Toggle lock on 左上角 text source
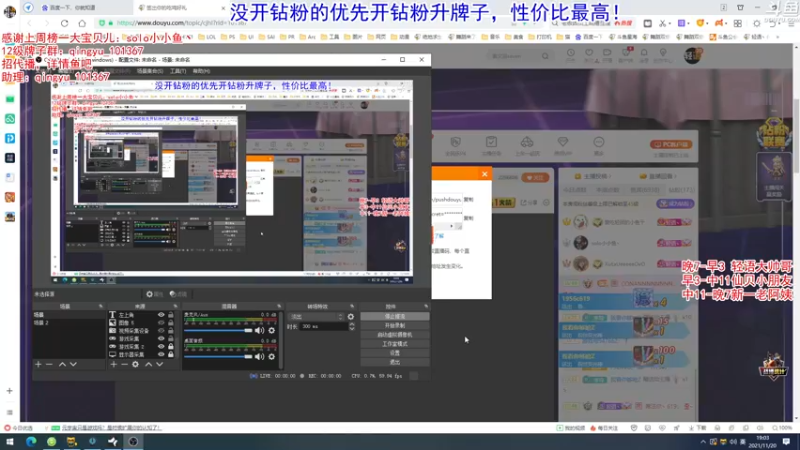Image resolution: width=800 pixels, height=450 pixels. pos(171,315)
